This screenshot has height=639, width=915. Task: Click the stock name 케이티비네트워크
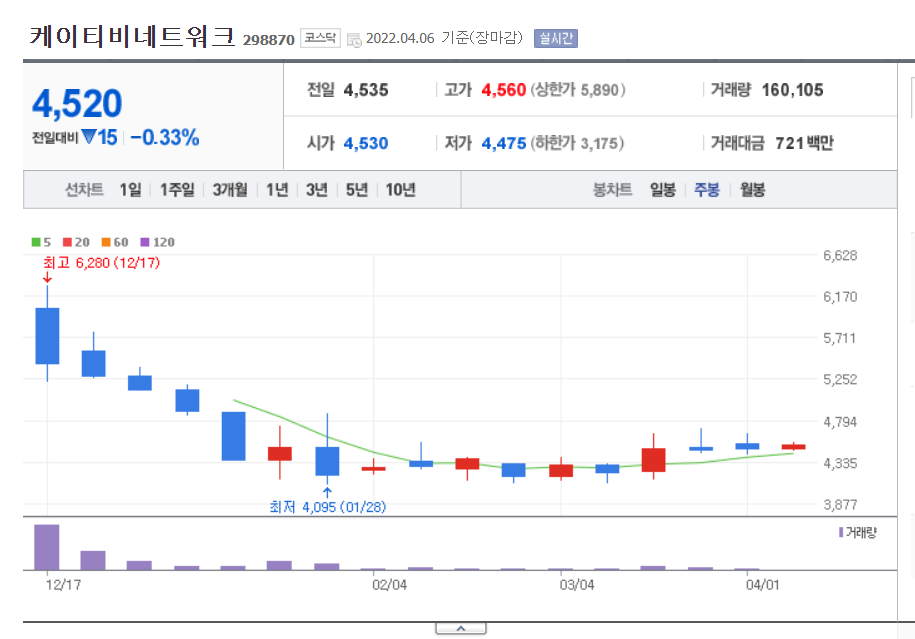132,37
